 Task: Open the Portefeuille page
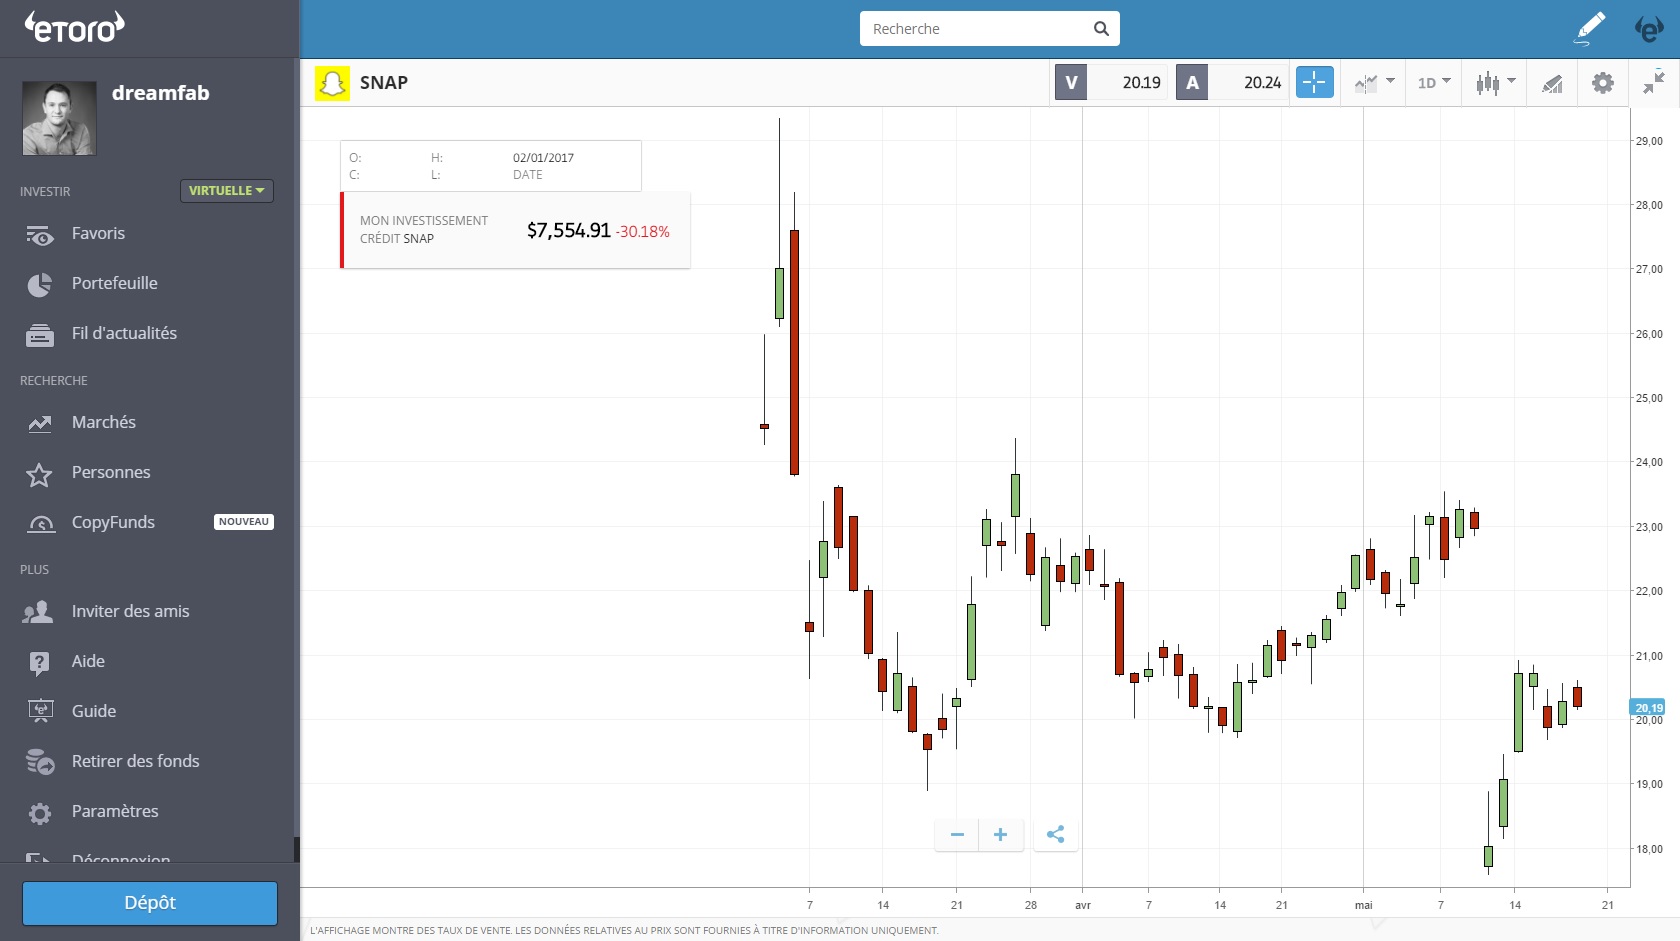pyautogui.click(x=115, y=283)
